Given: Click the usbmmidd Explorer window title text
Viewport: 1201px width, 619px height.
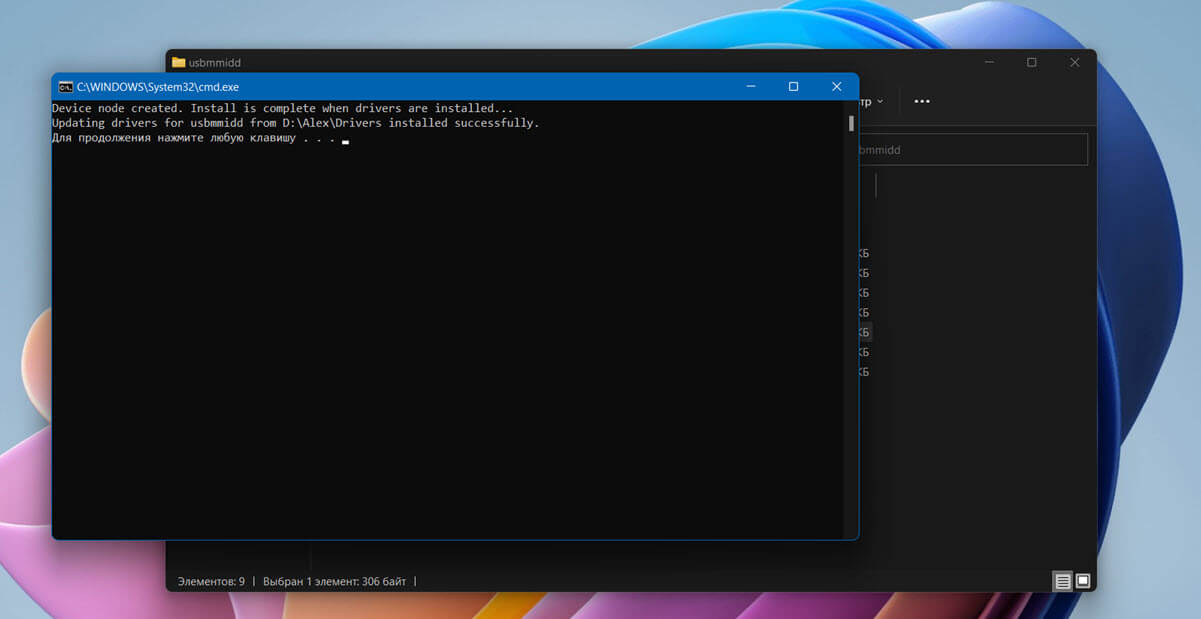Looking at the screenshot, I should click(215, 62).
